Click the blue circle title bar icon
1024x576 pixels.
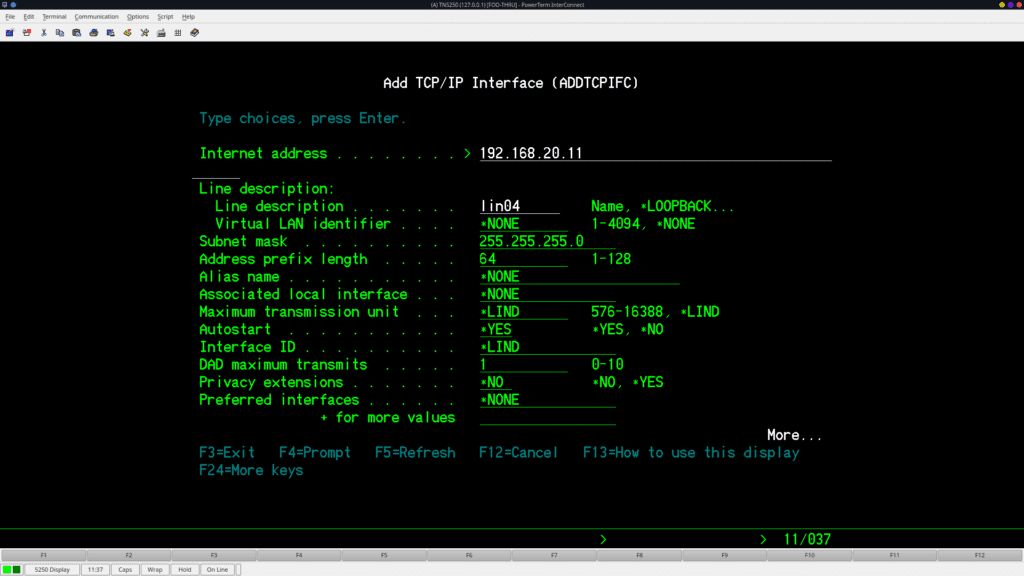click(x=13, y=5)
